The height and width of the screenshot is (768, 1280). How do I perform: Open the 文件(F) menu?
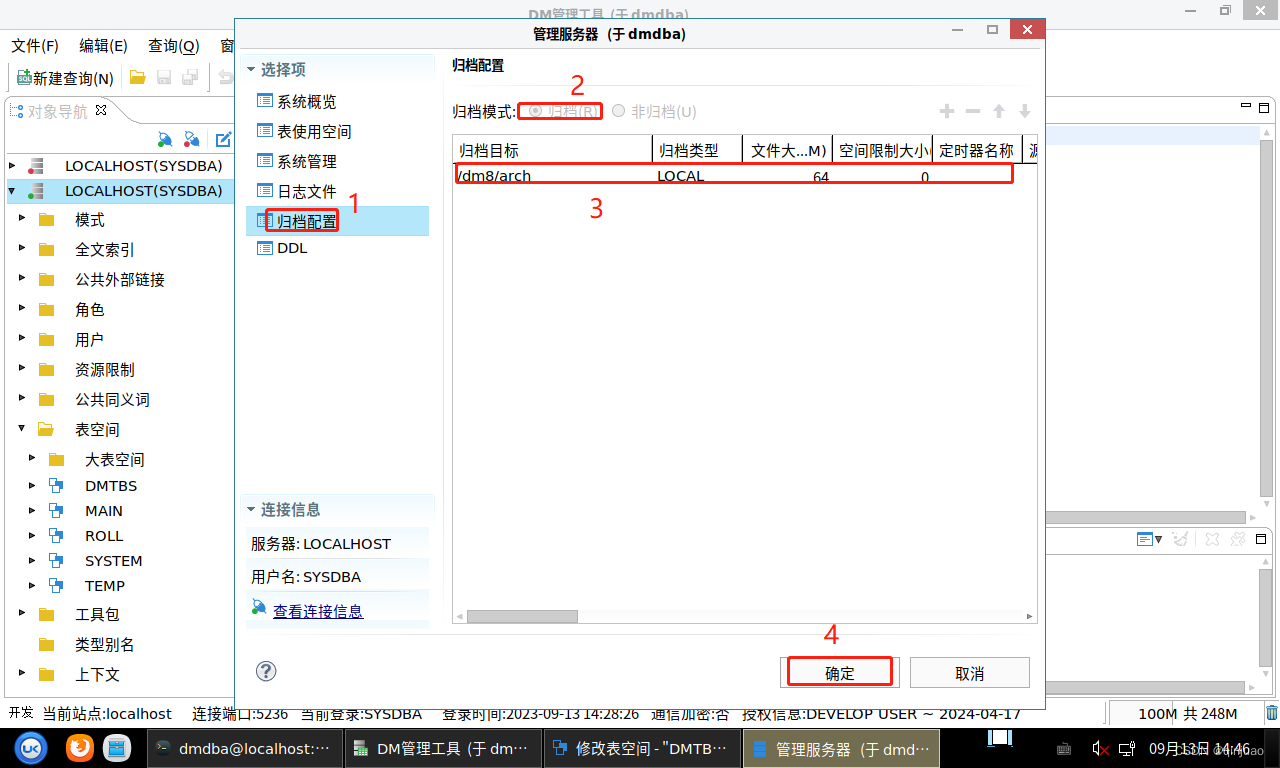pyautogui.click(x=35, y=46)
